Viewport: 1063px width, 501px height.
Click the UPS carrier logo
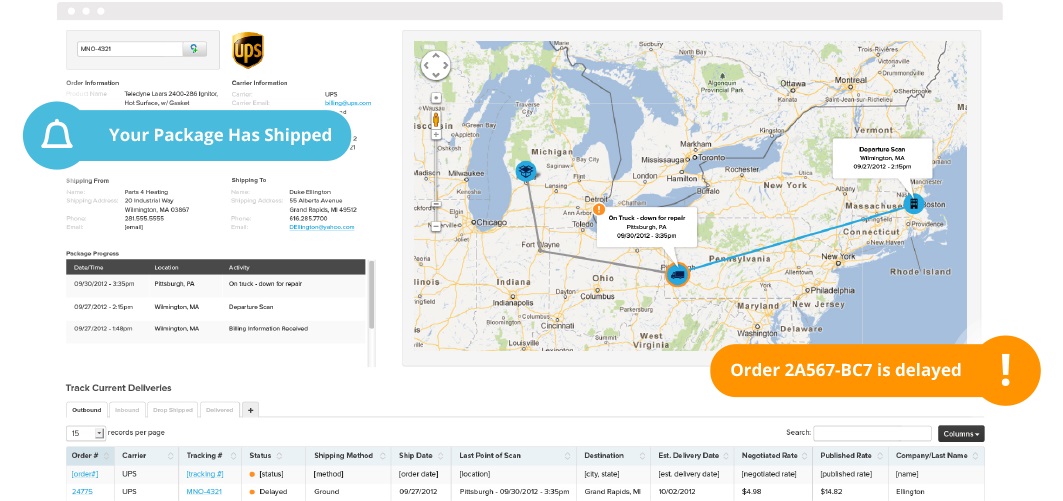[x=247, y=50]
